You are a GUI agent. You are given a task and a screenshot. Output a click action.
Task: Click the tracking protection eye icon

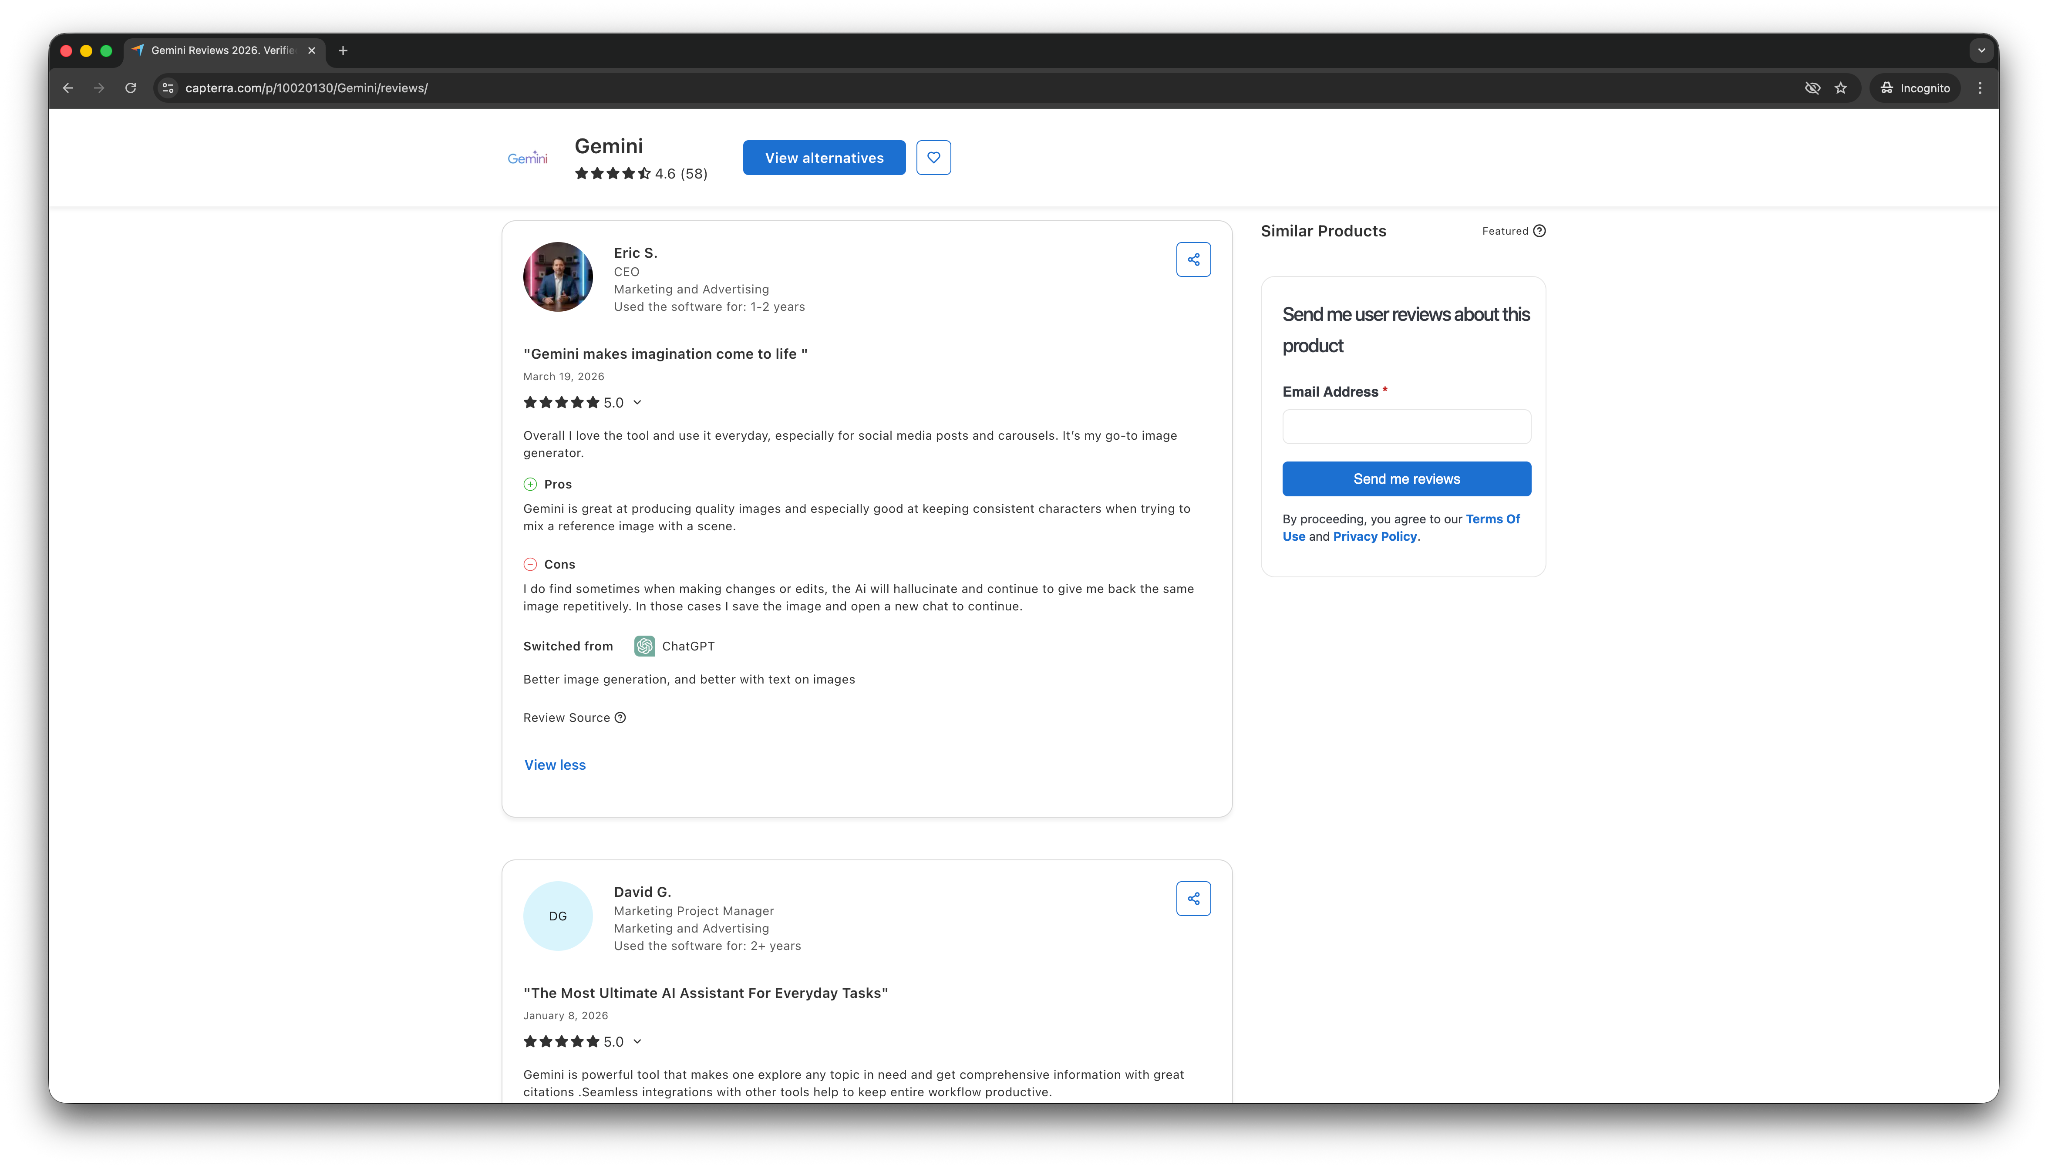[1812, 88]
